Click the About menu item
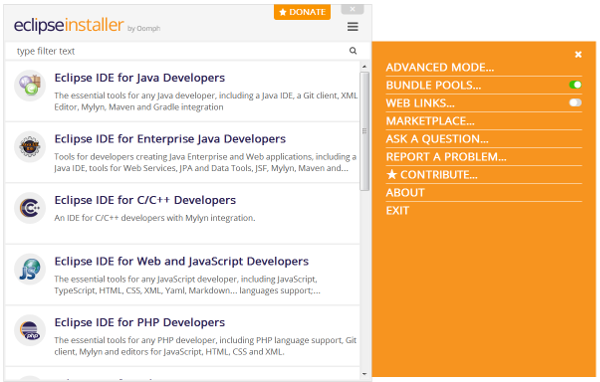The width and height of the screenshot is (600, 382). pos(405,193)
